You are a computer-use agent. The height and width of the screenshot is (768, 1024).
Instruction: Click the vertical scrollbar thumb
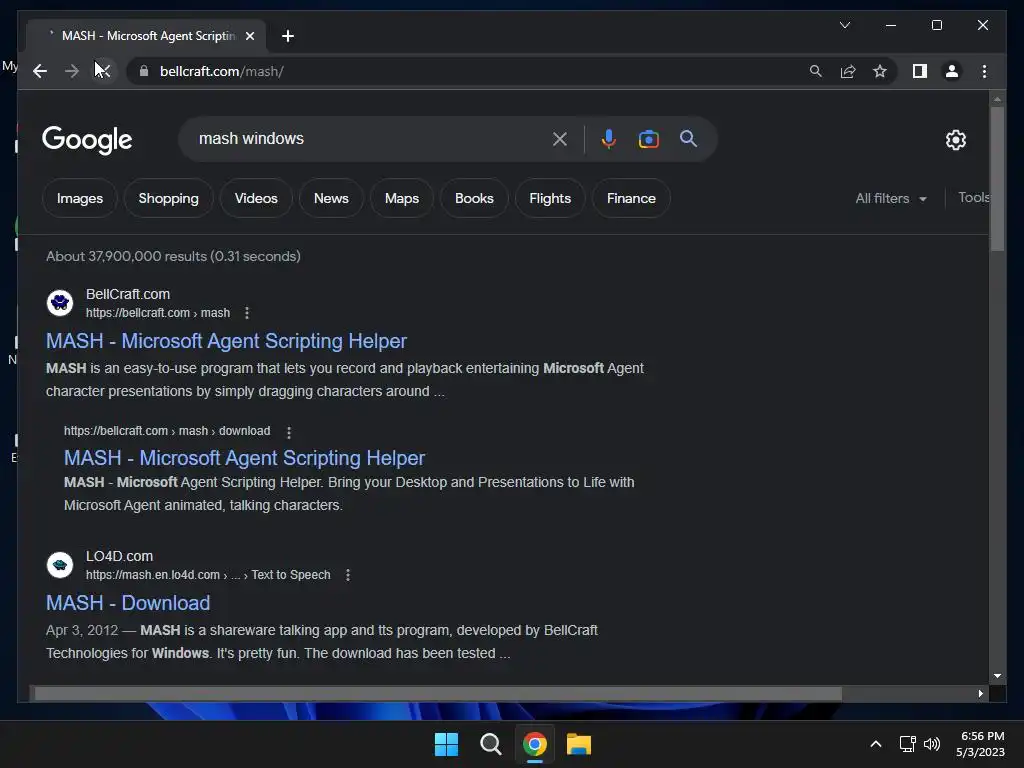pos(997,179)
